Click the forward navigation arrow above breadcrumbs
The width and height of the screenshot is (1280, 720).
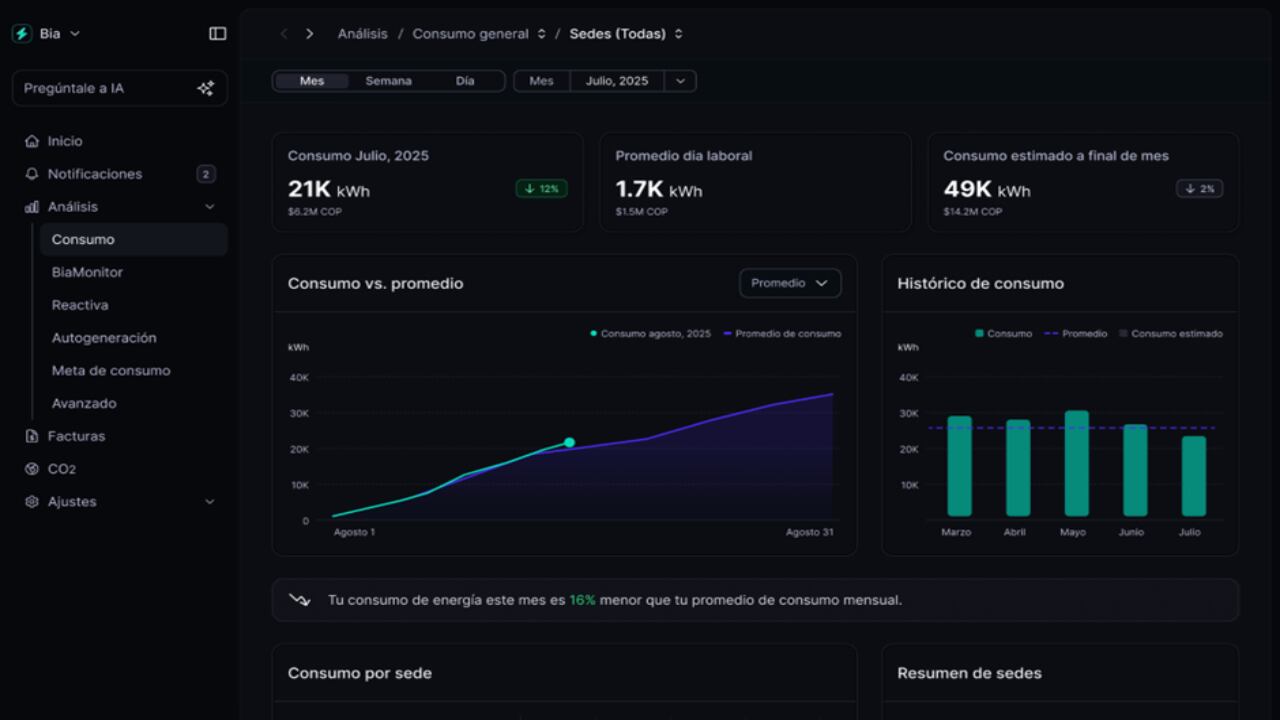pyautogui.click(x=310, y=33)
